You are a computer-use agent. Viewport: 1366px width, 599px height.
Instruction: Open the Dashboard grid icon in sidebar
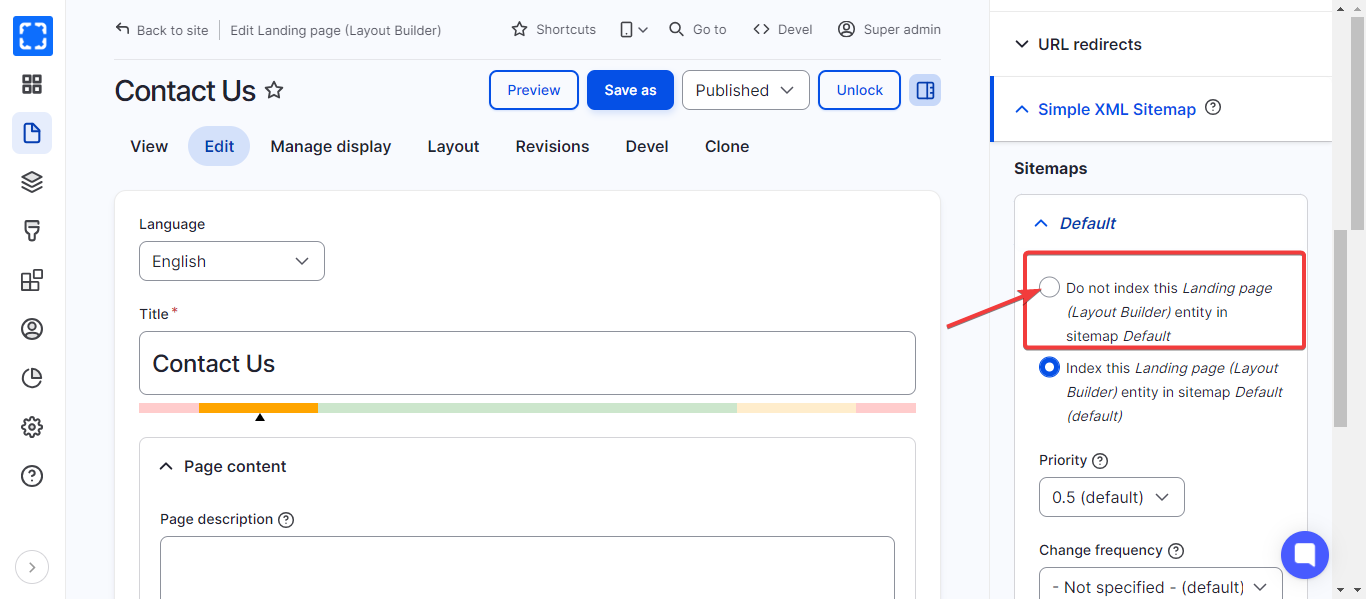tap(32, 84)
